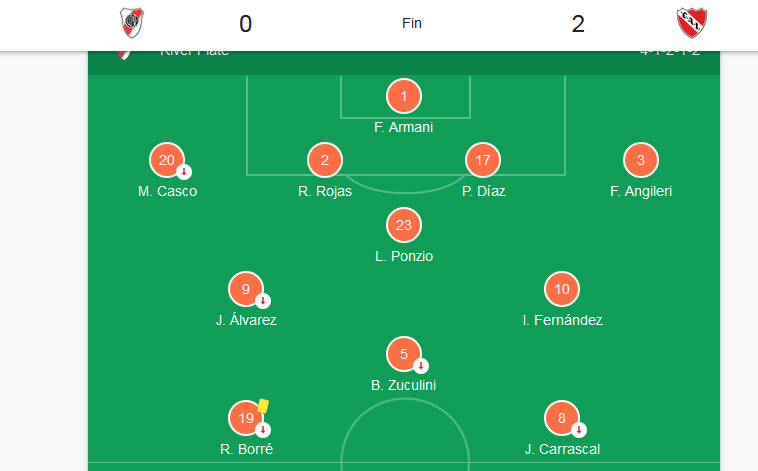Screen dimensions: 758x471
Task: Click the F. Armani name label
Action: click(x=404, y=127)
